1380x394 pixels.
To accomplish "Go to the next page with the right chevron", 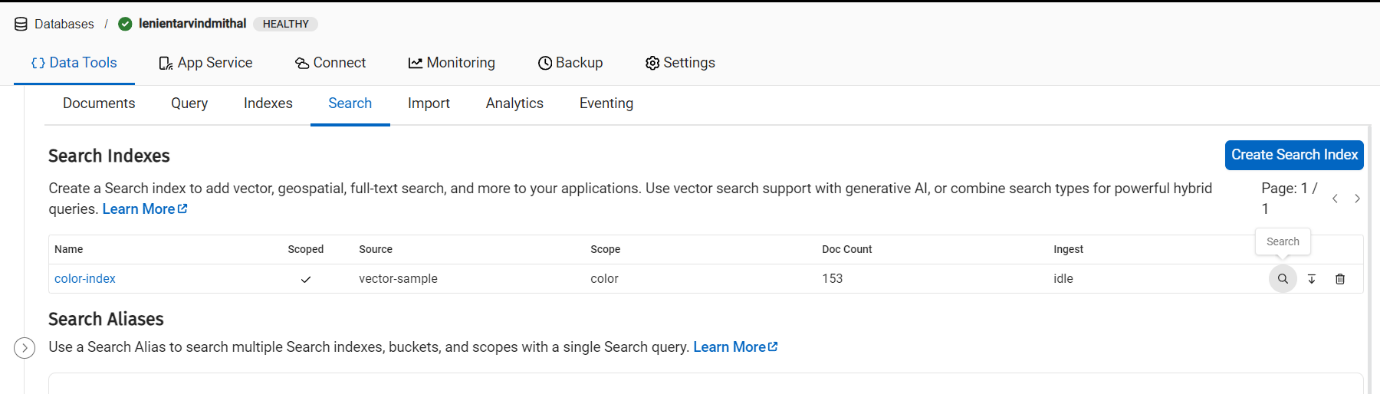I will [x=1357, y=199].
